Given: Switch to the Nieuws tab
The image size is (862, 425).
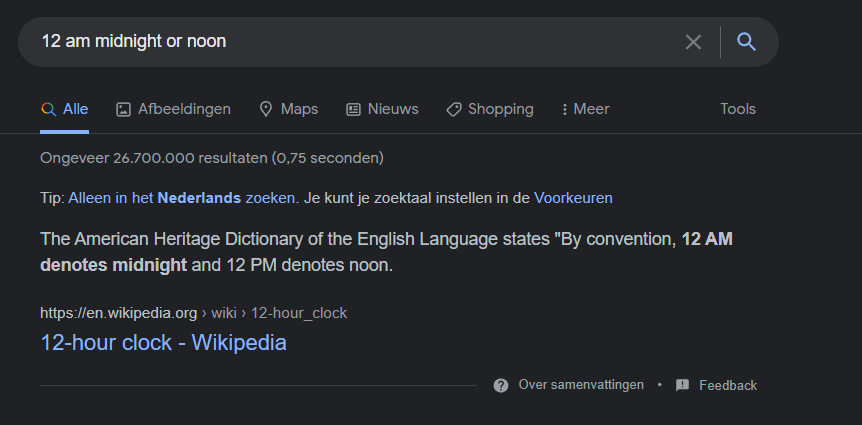Looking at the screenshot, I should [x=382, y=109].
